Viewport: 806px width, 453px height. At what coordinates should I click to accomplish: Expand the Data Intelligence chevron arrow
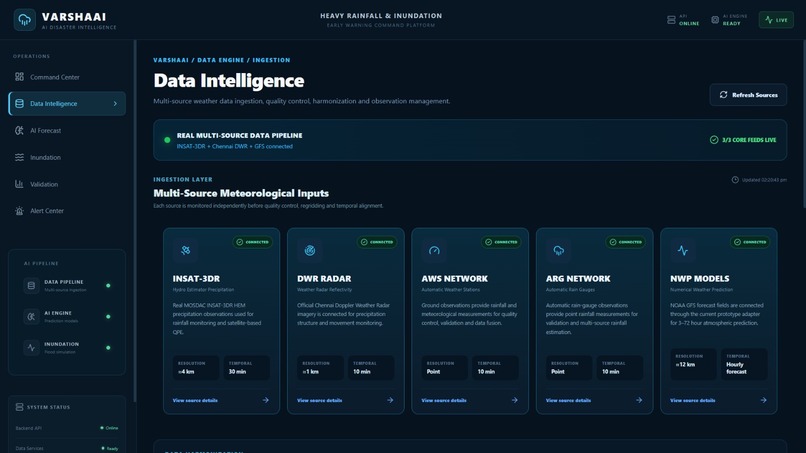115,104
